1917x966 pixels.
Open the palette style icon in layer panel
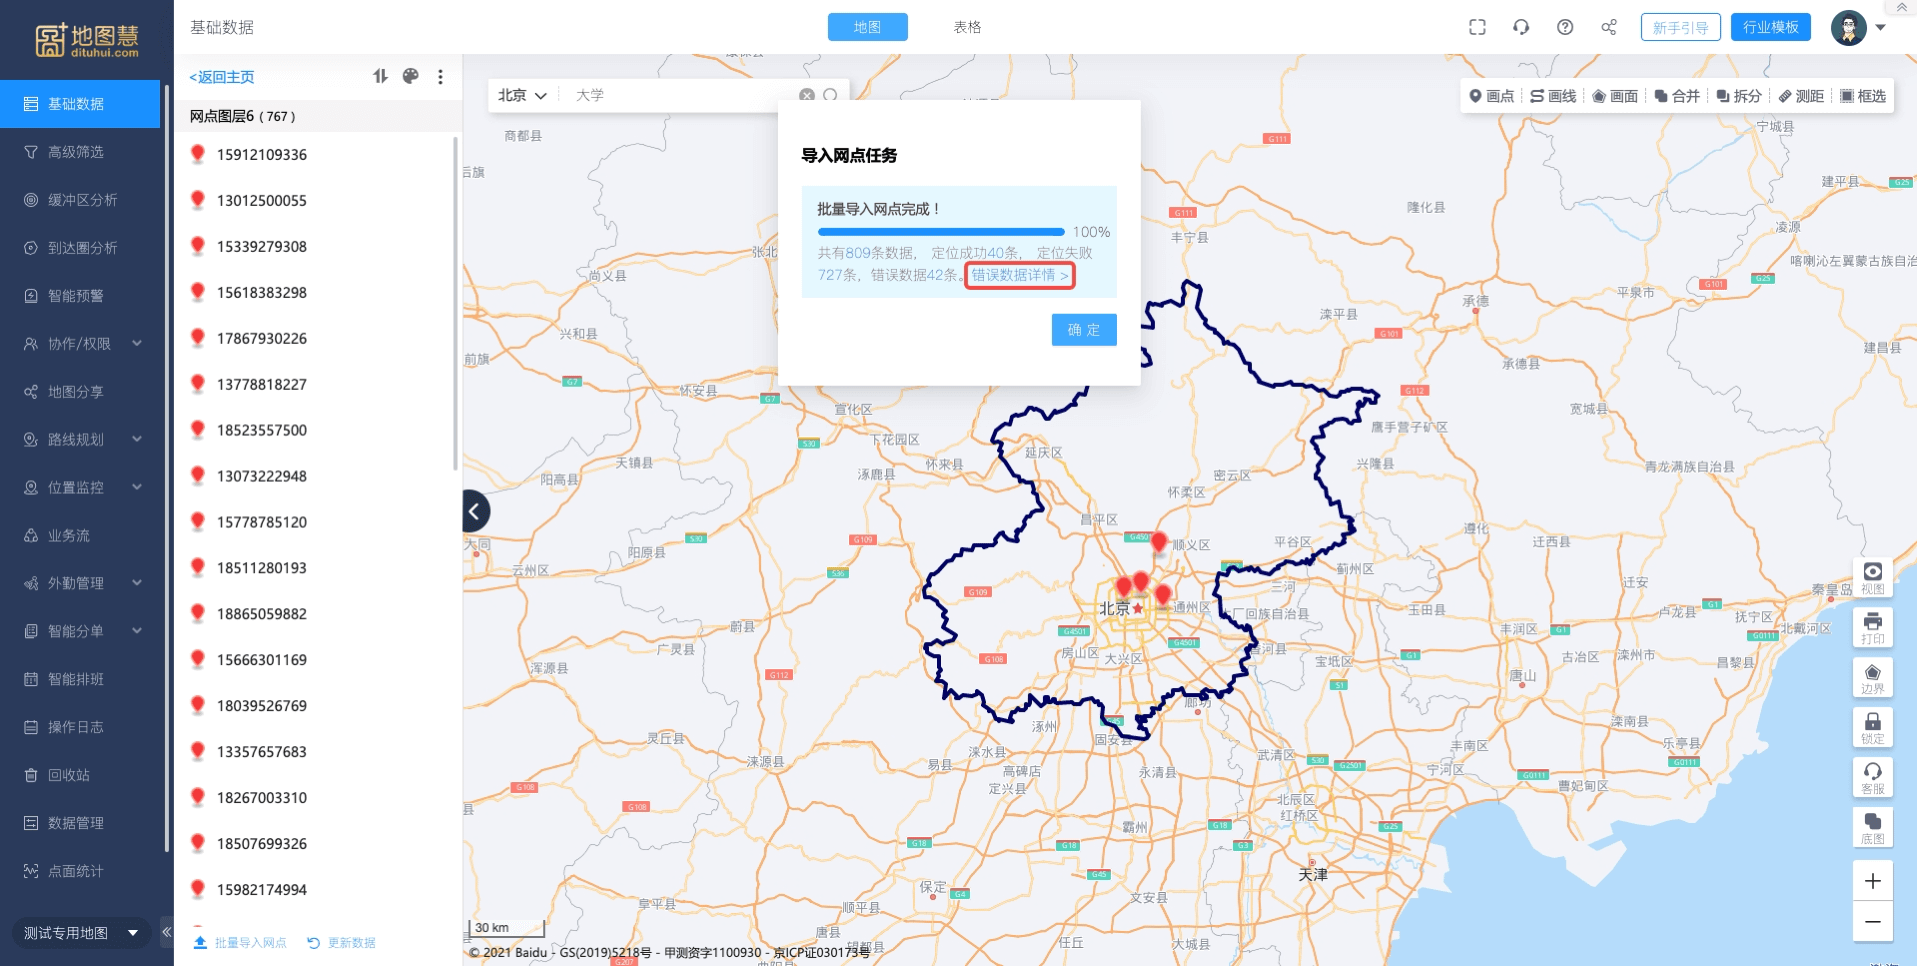tap(410, 76)
